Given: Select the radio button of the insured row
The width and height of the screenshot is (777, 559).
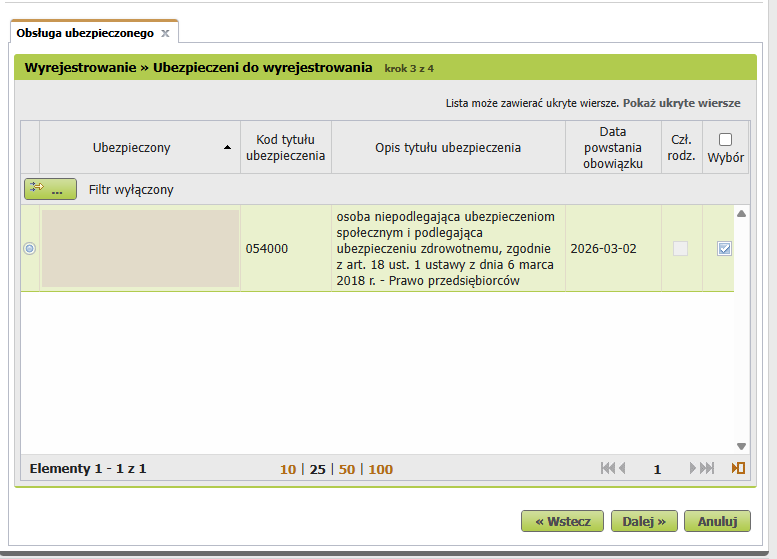Looking at the screenshot, I should pyautogui.click(x=30, y=248).
